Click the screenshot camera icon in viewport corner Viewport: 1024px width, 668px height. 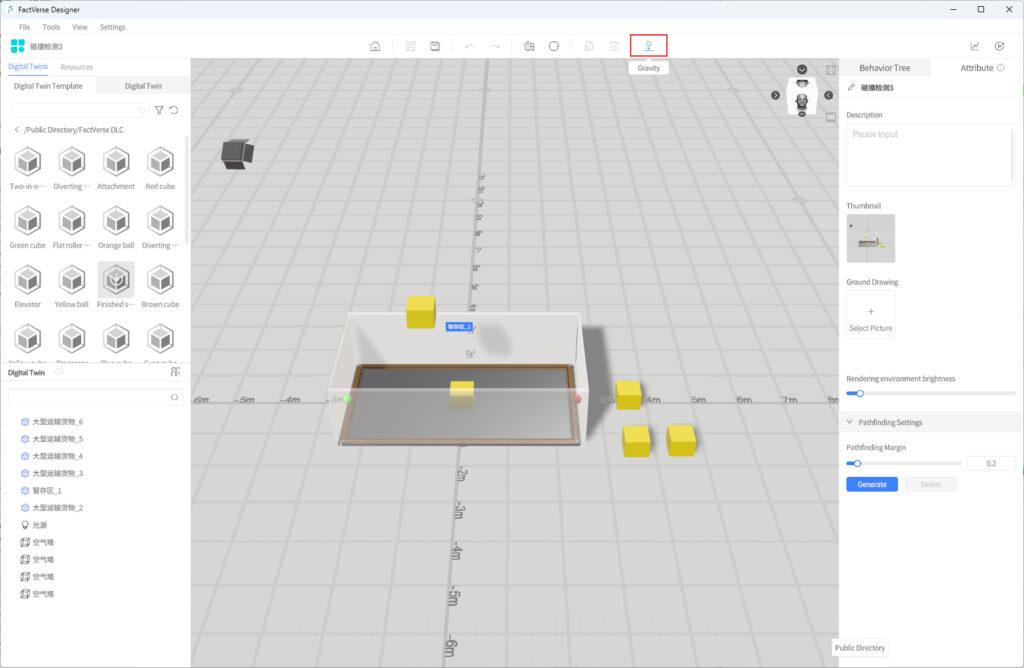(x=831, y=71)
